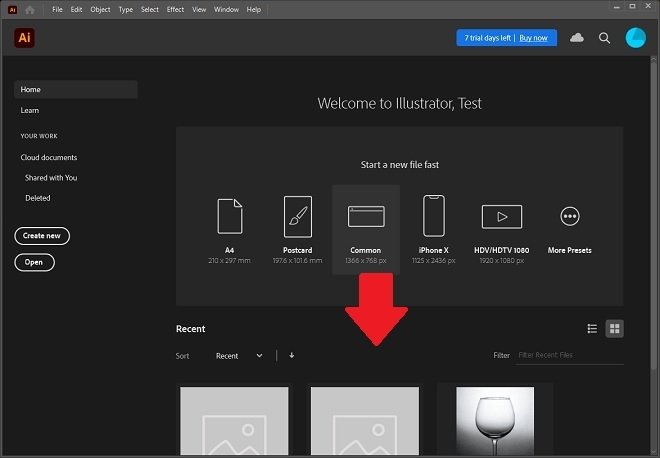Open the first placeholder recent file thumbnail
660x458 pixels.
pyautogui.click(x=234, y=421)
